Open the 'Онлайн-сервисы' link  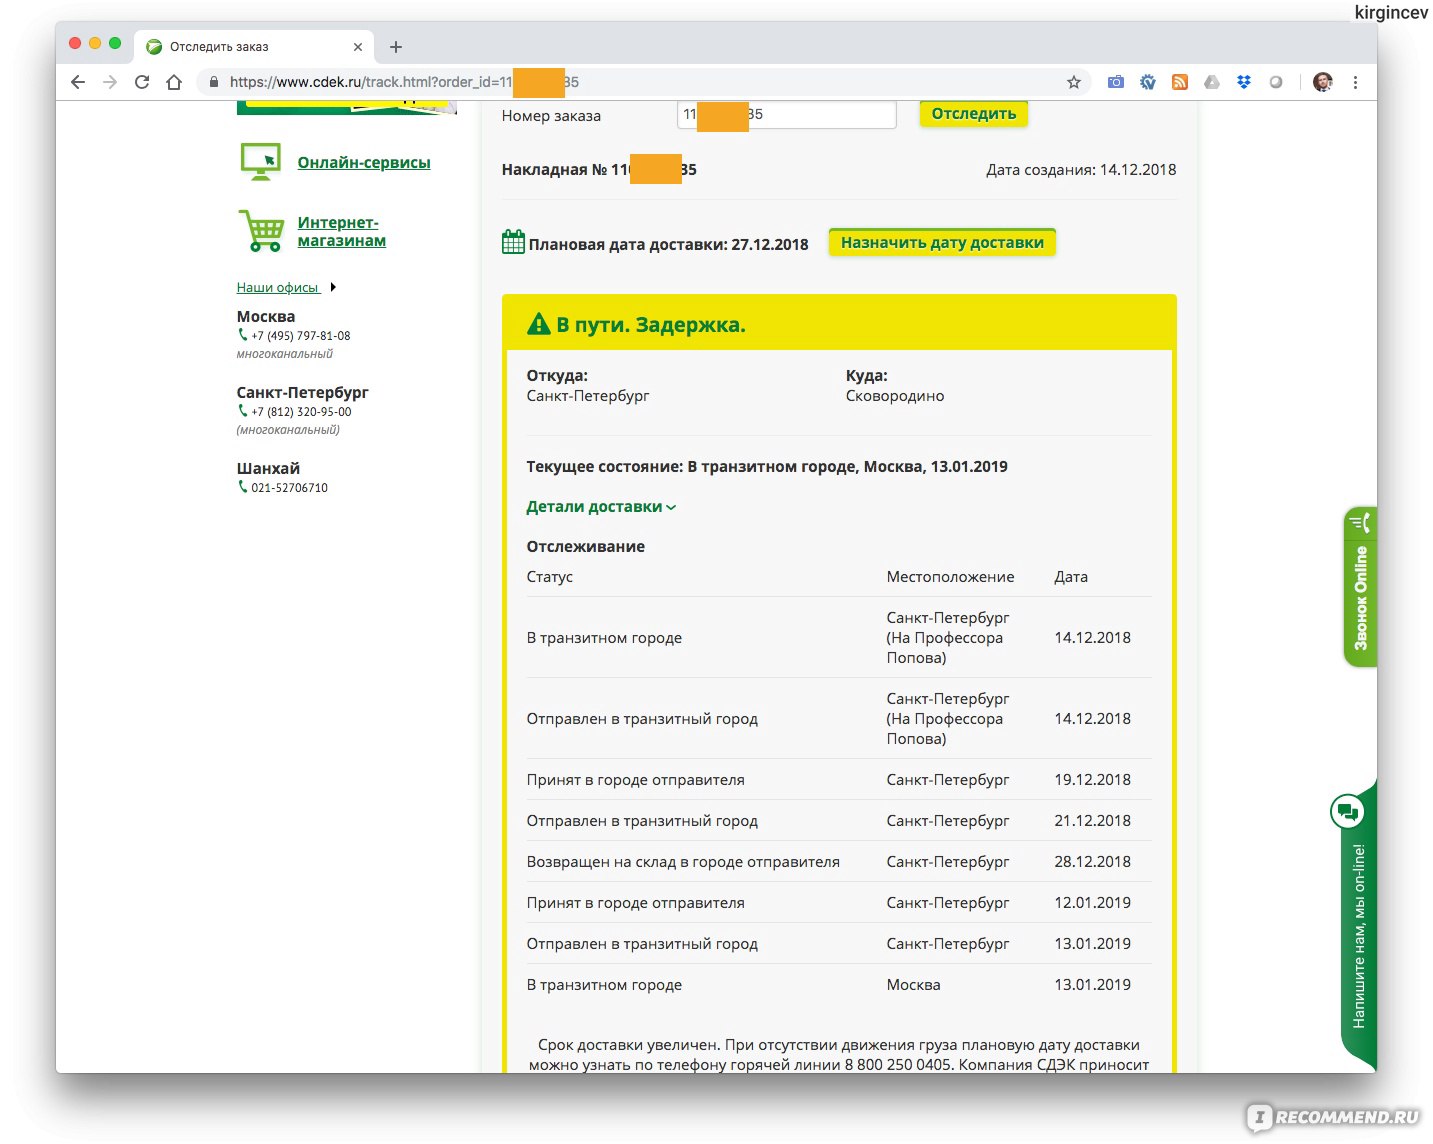[x=364, y=162]
